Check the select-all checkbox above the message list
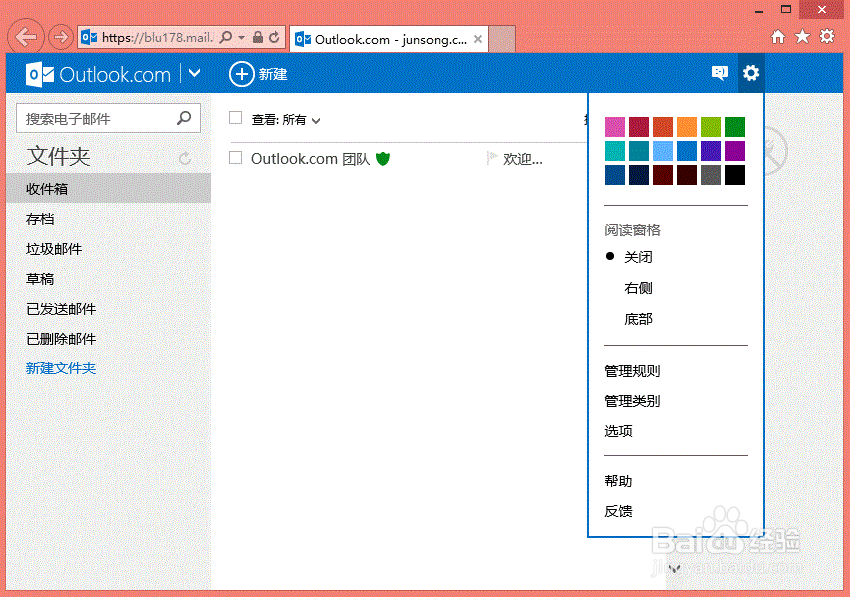This screenshot has width=850, height=597. (236, 119)
